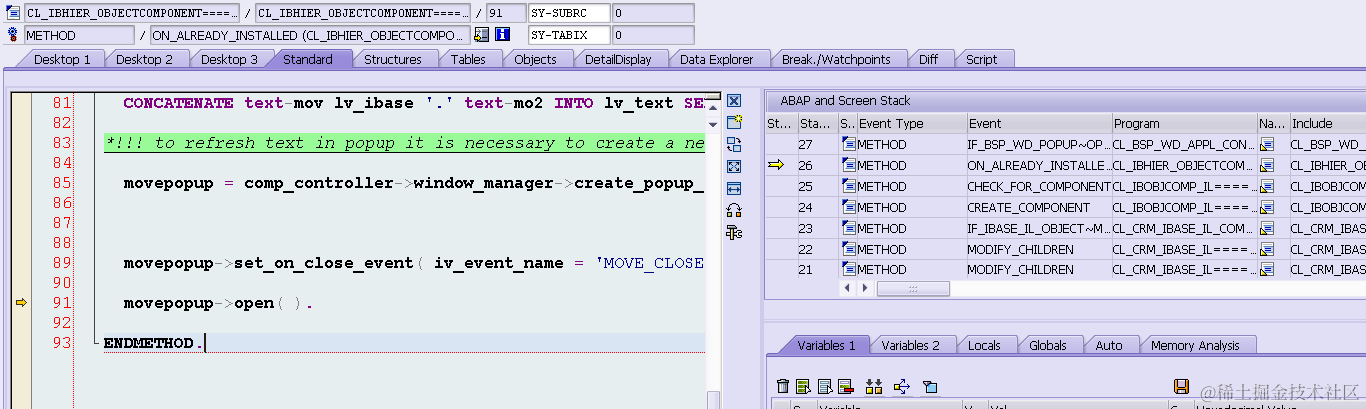Click the SY-TABIX field
Screen dimensions: 1366x409
(x=568, y=35)
